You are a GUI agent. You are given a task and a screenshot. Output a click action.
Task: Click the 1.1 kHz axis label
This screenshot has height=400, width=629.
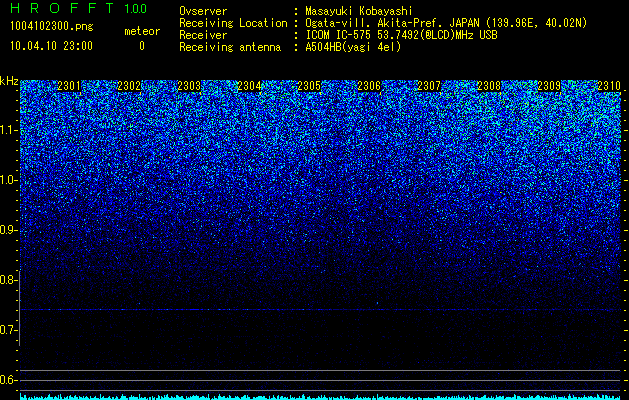pos(9,130)
